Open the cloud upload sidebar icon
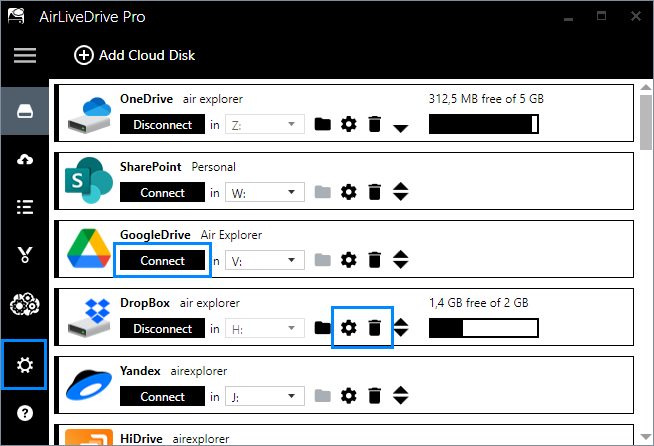The height and width of the screenshot is (446, 654). 25,159
